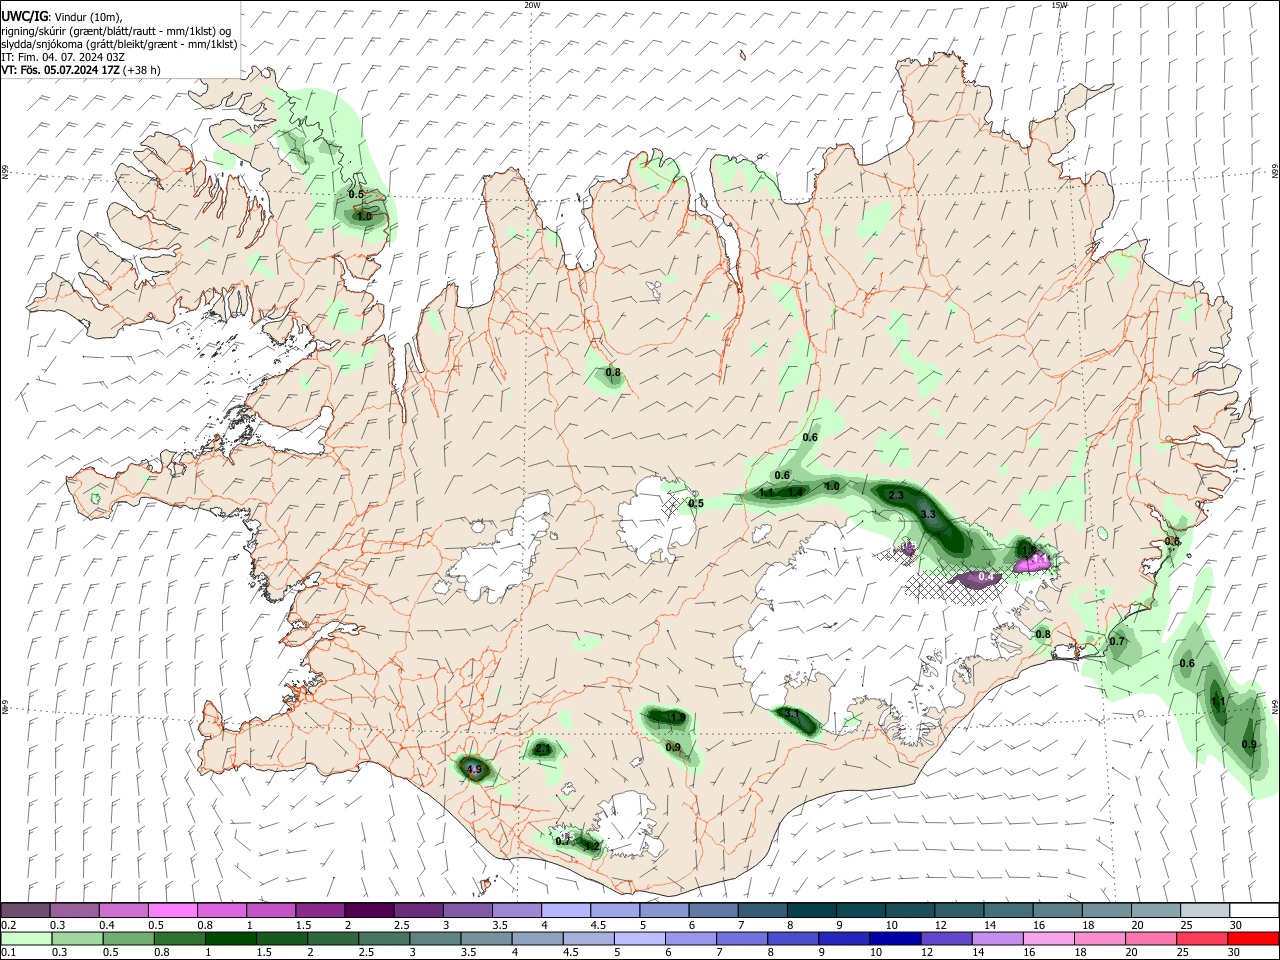1280x960 pixels.
Task: Click the snow legend swatch between 1.5 and 2
Action: [320, 910]
